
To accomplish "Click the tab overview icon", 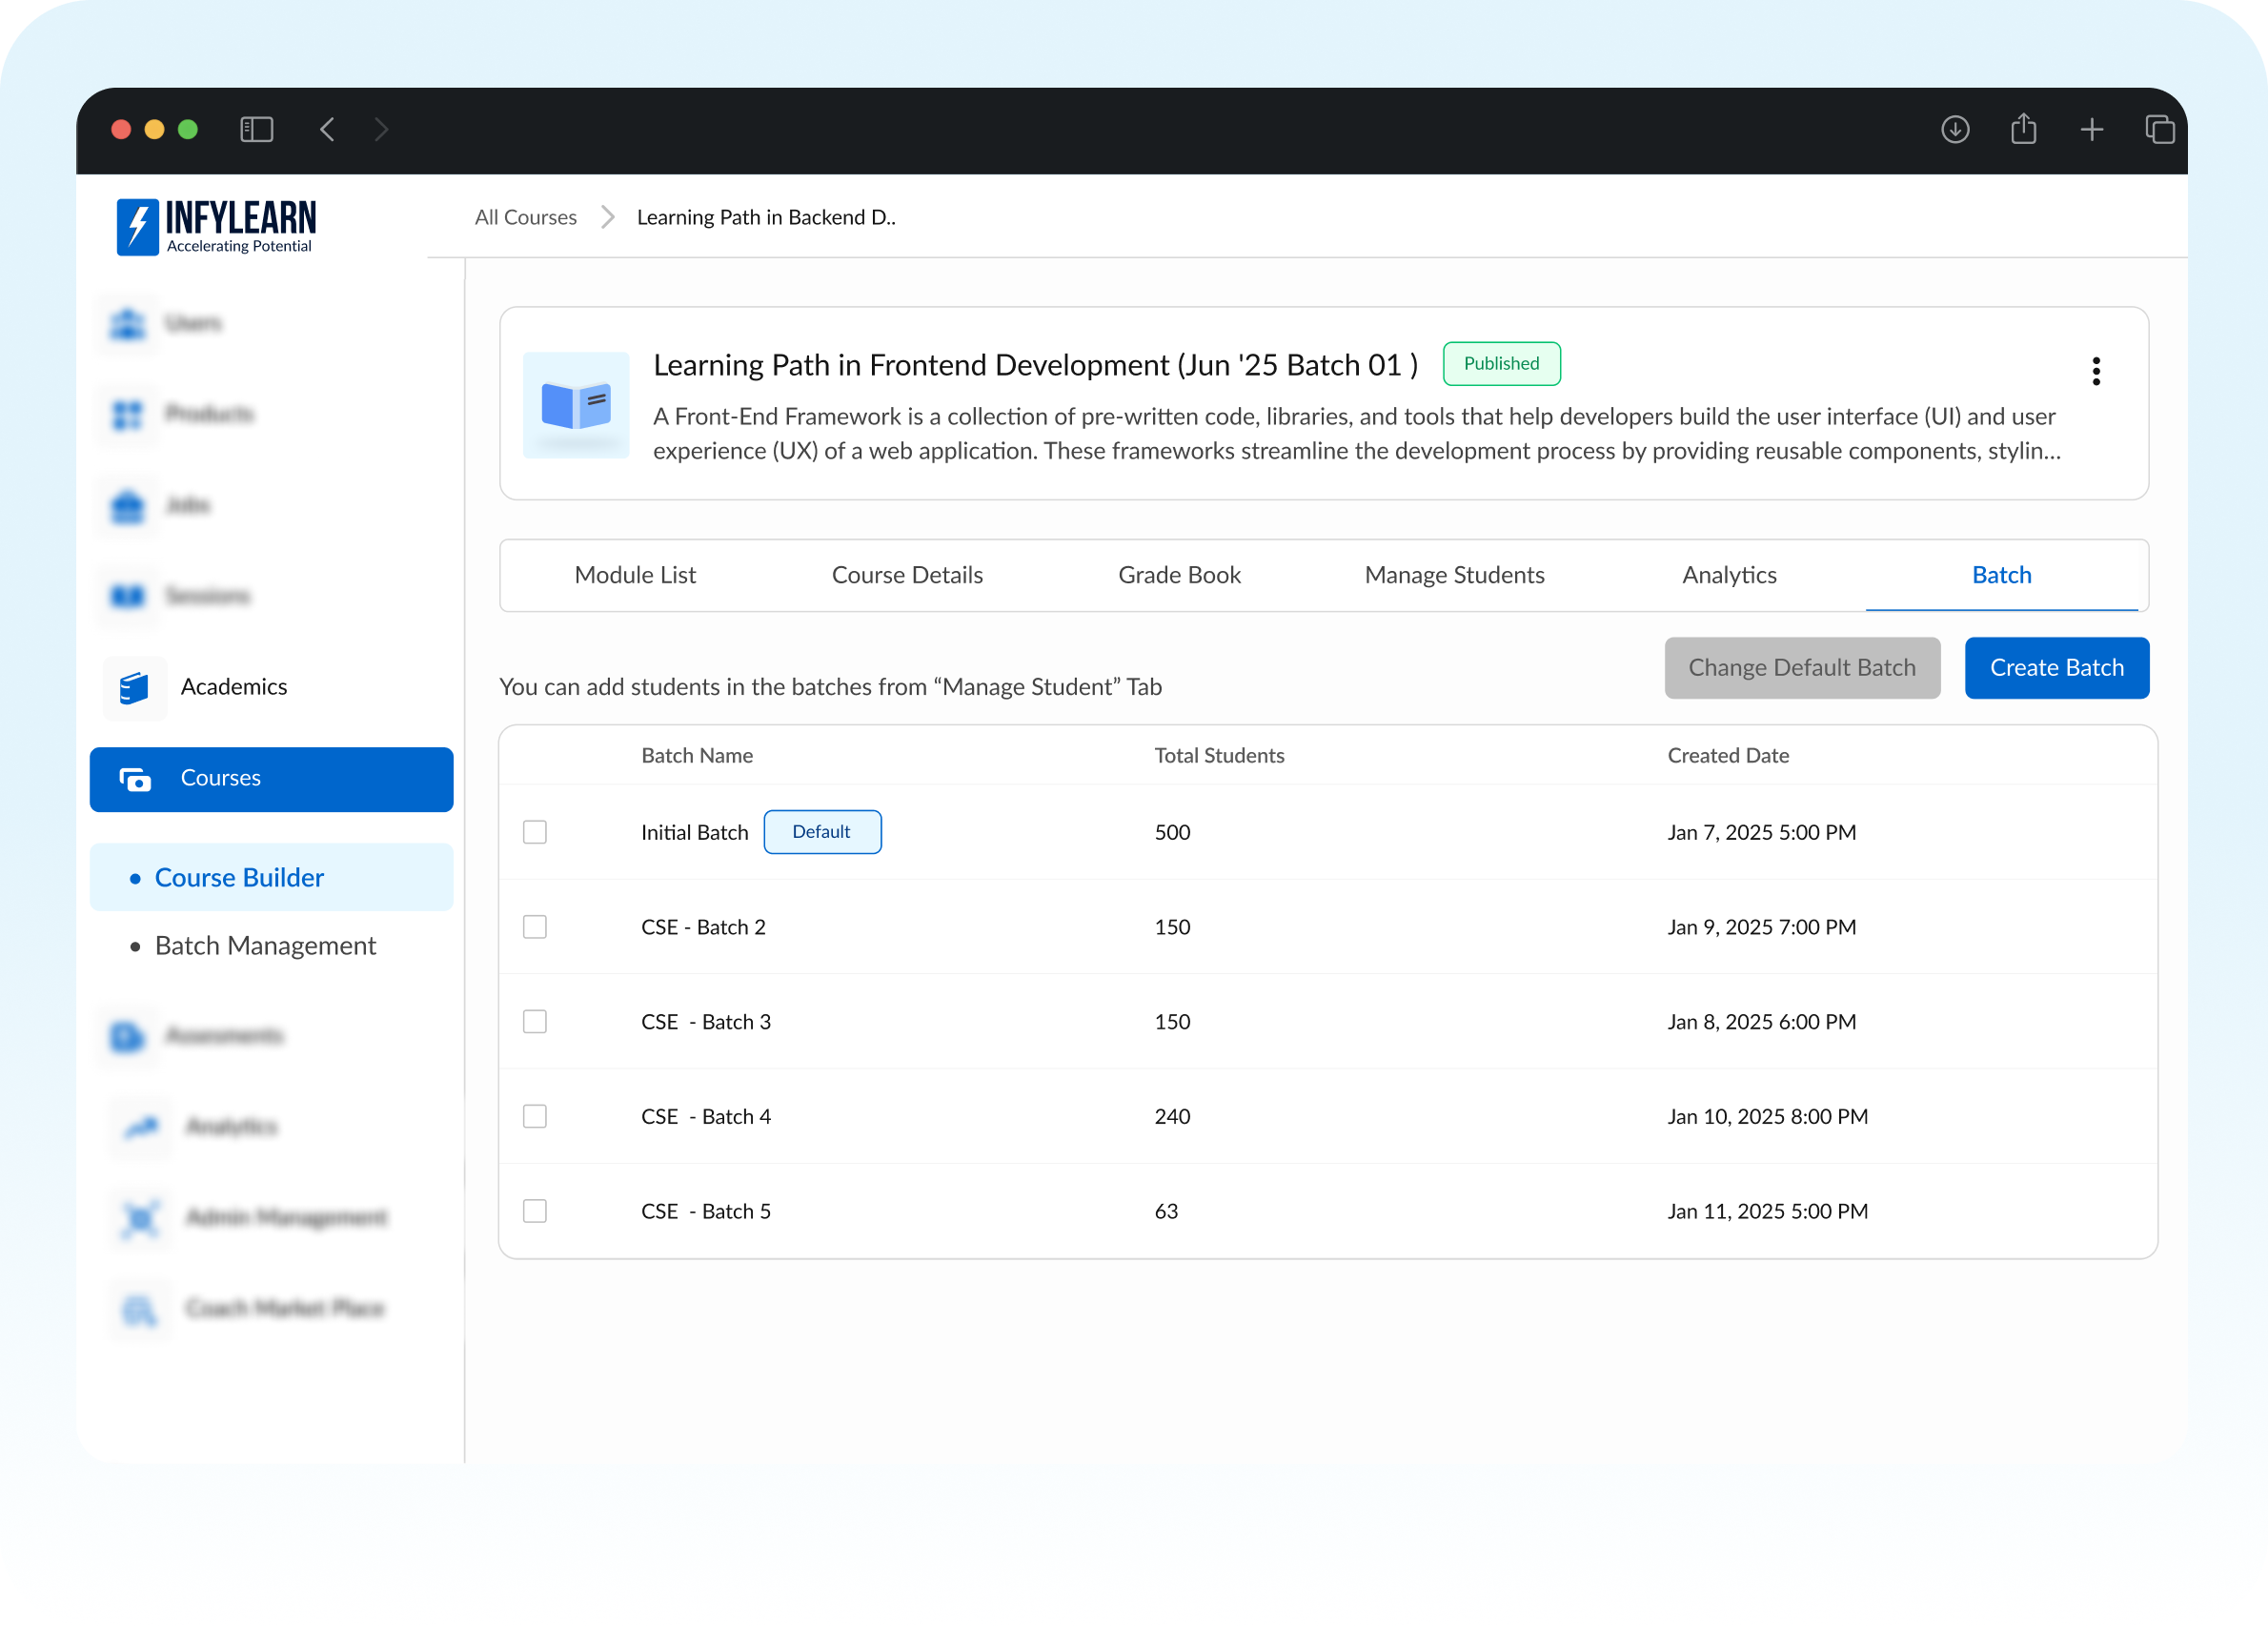I will (2159, 129).
